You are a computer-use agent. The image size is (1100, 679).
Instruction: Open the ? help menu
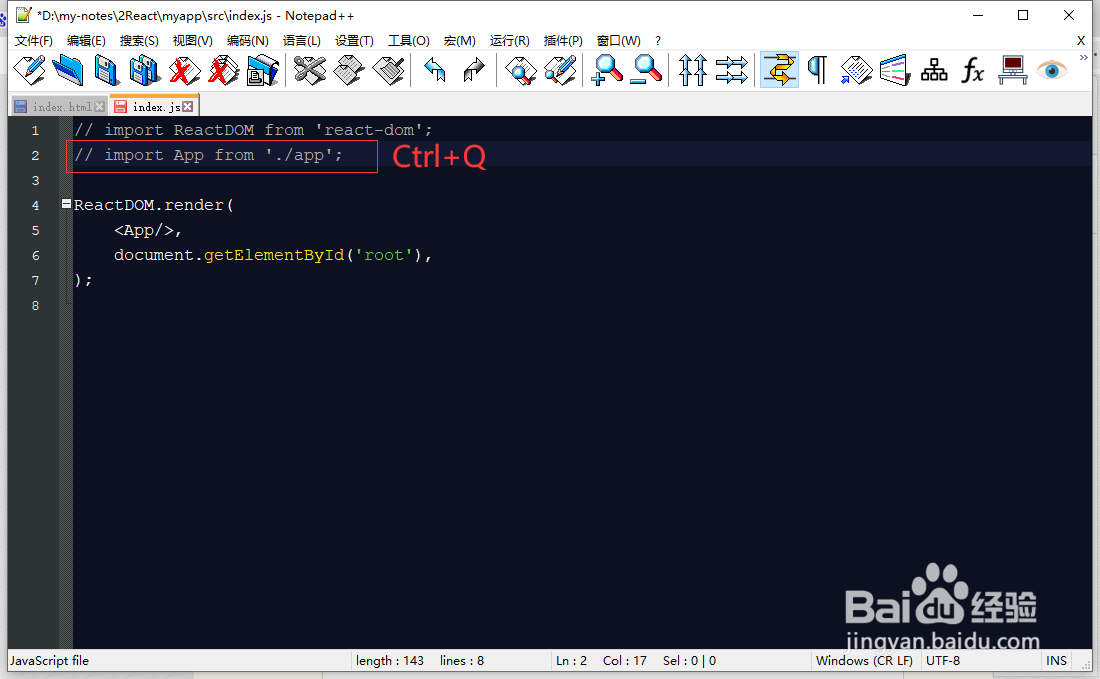(657, 41)
